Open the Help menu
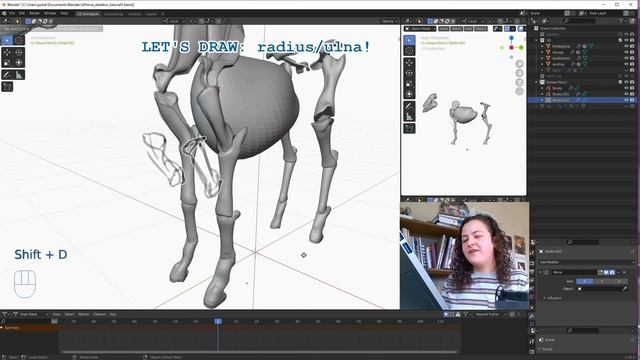 [64, 13]
